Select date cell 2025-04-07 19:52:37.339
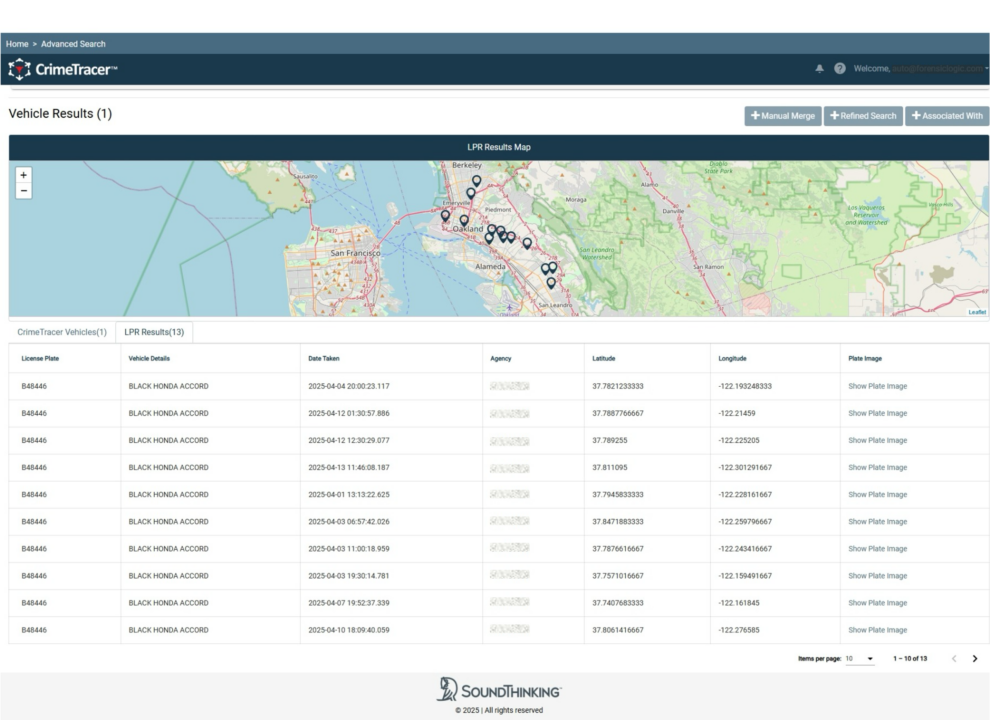Viewport: 990px width, 720px height. point(349,604)
